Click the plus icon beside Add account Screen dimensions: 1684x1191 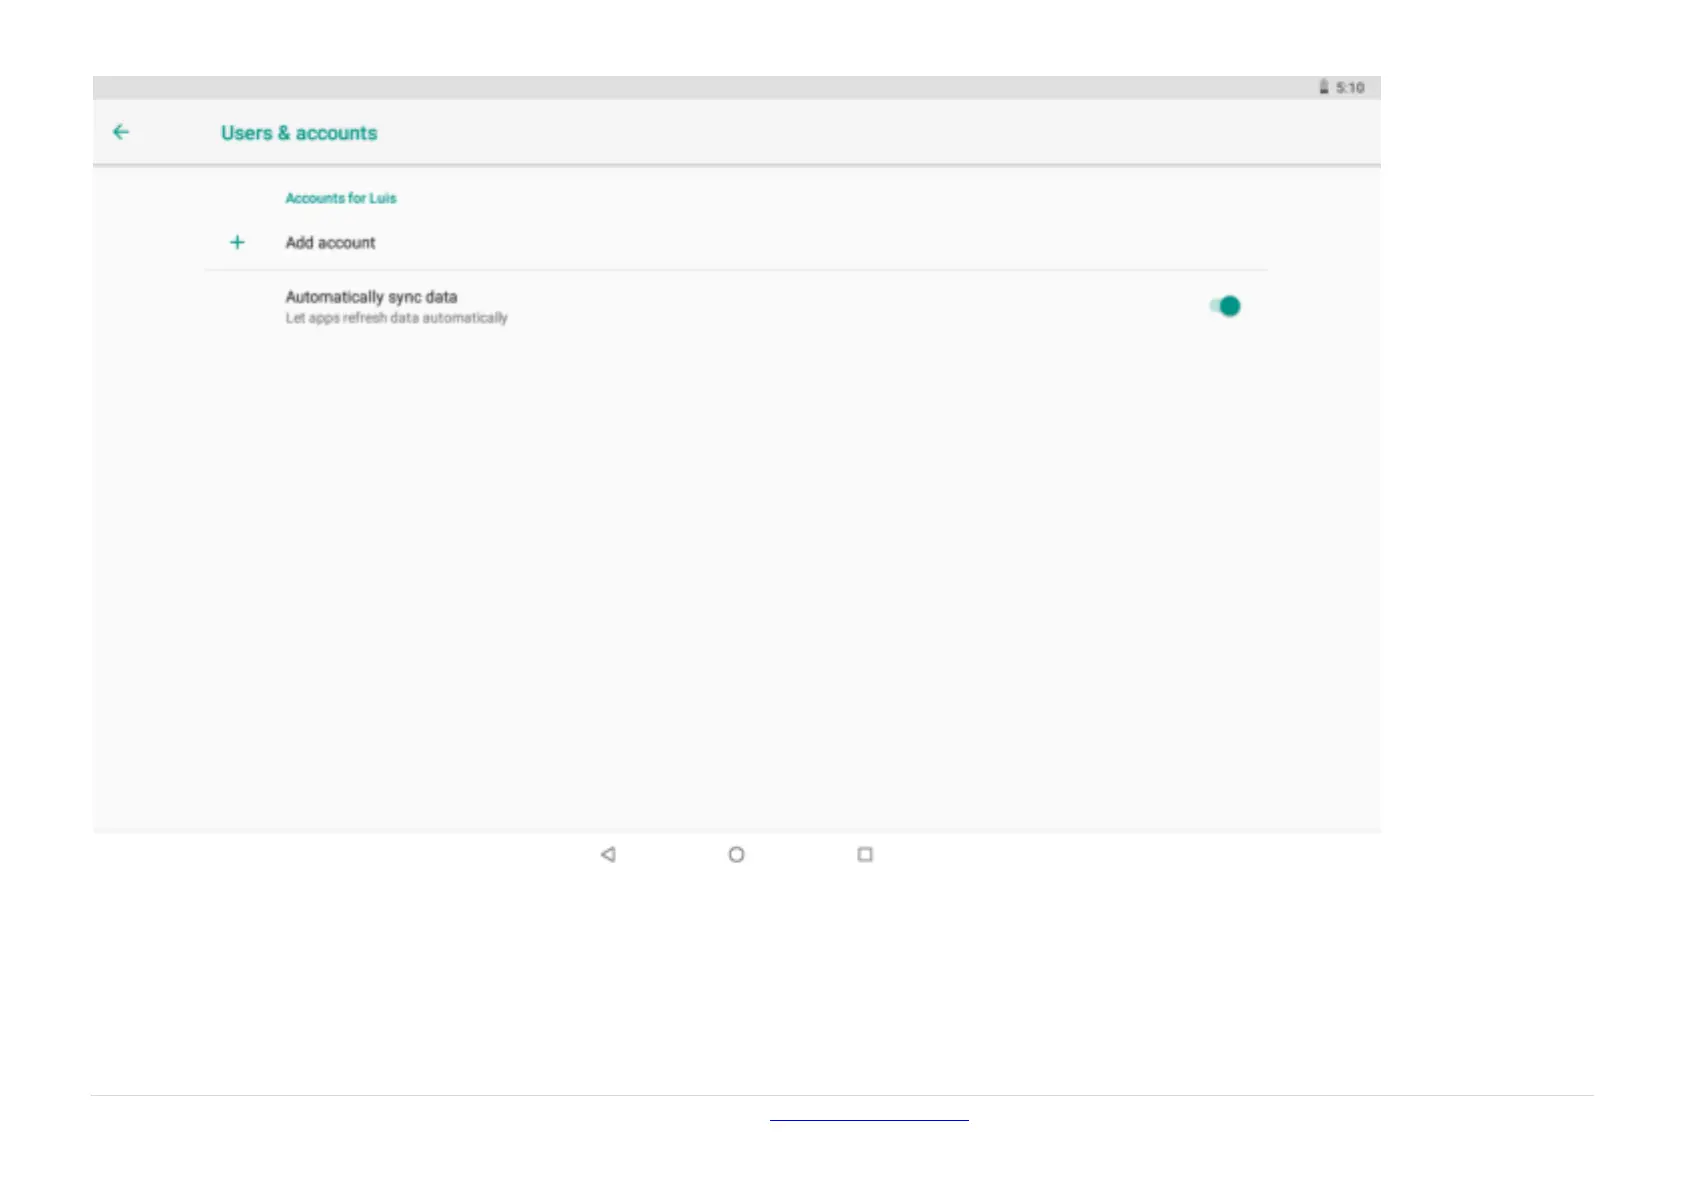tap(237, 242)
